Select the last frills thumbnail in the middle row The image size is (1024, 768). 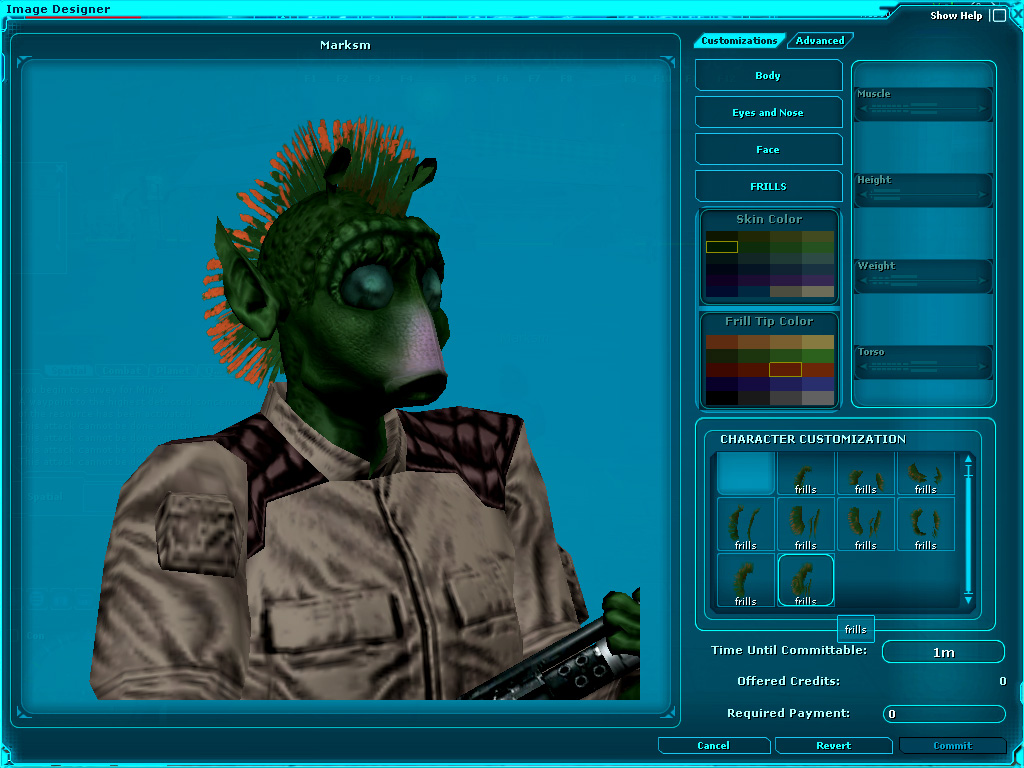(x=925, y=524)
